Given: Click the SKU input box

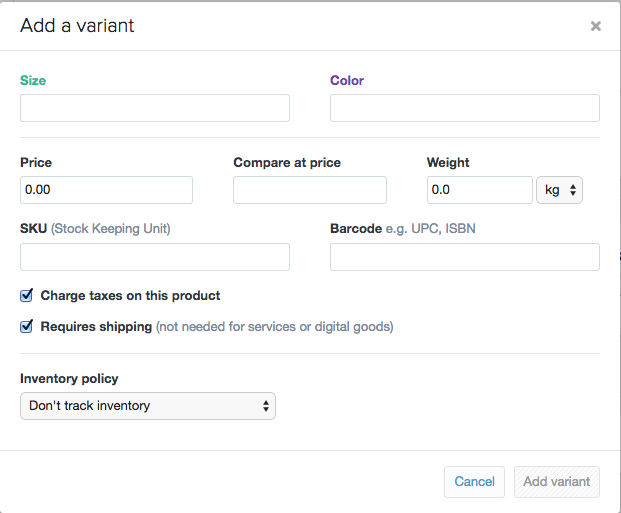Looking at the screenshot, I should [x=155, y=257].
